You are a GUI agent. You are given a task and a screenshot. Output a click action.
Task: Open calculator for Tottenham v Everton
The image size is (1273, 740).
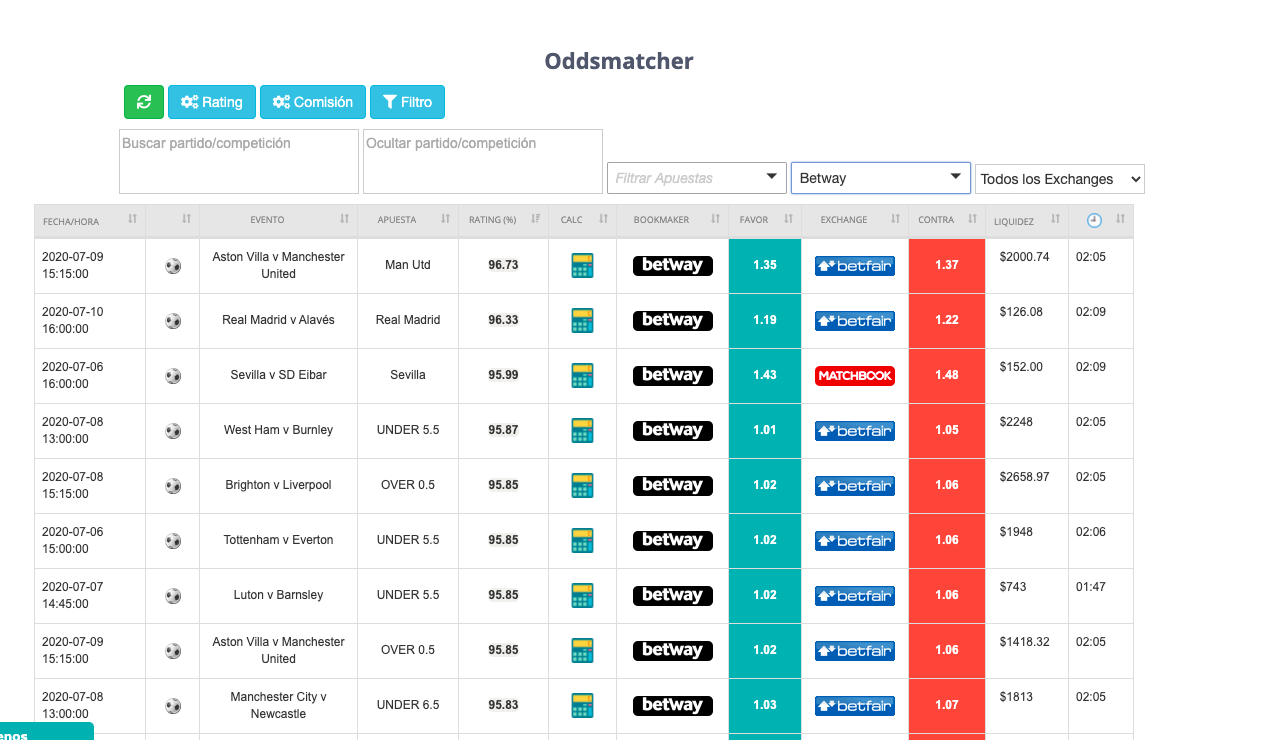[x=582, y=540]
